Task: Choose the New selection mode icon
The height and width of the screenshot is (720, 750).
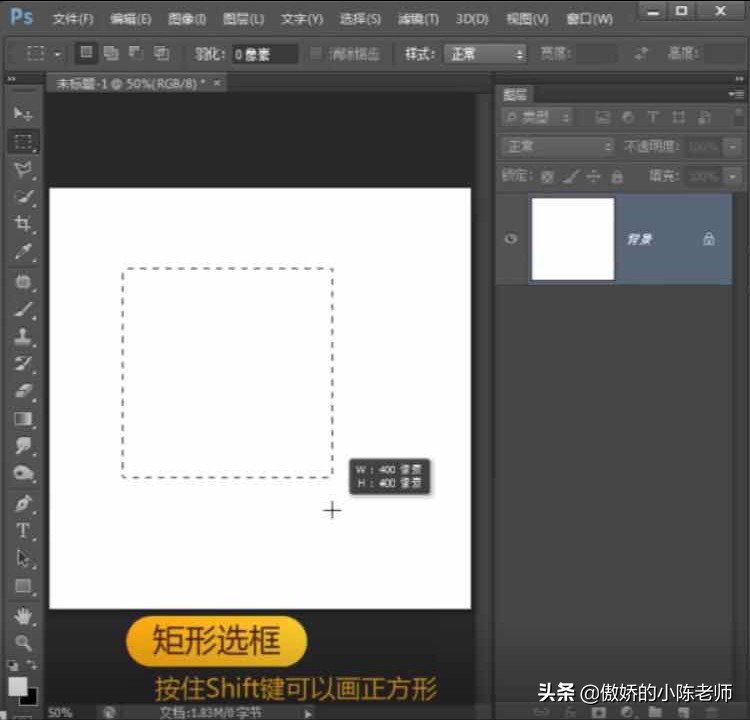Action: (x=86, y=53)
